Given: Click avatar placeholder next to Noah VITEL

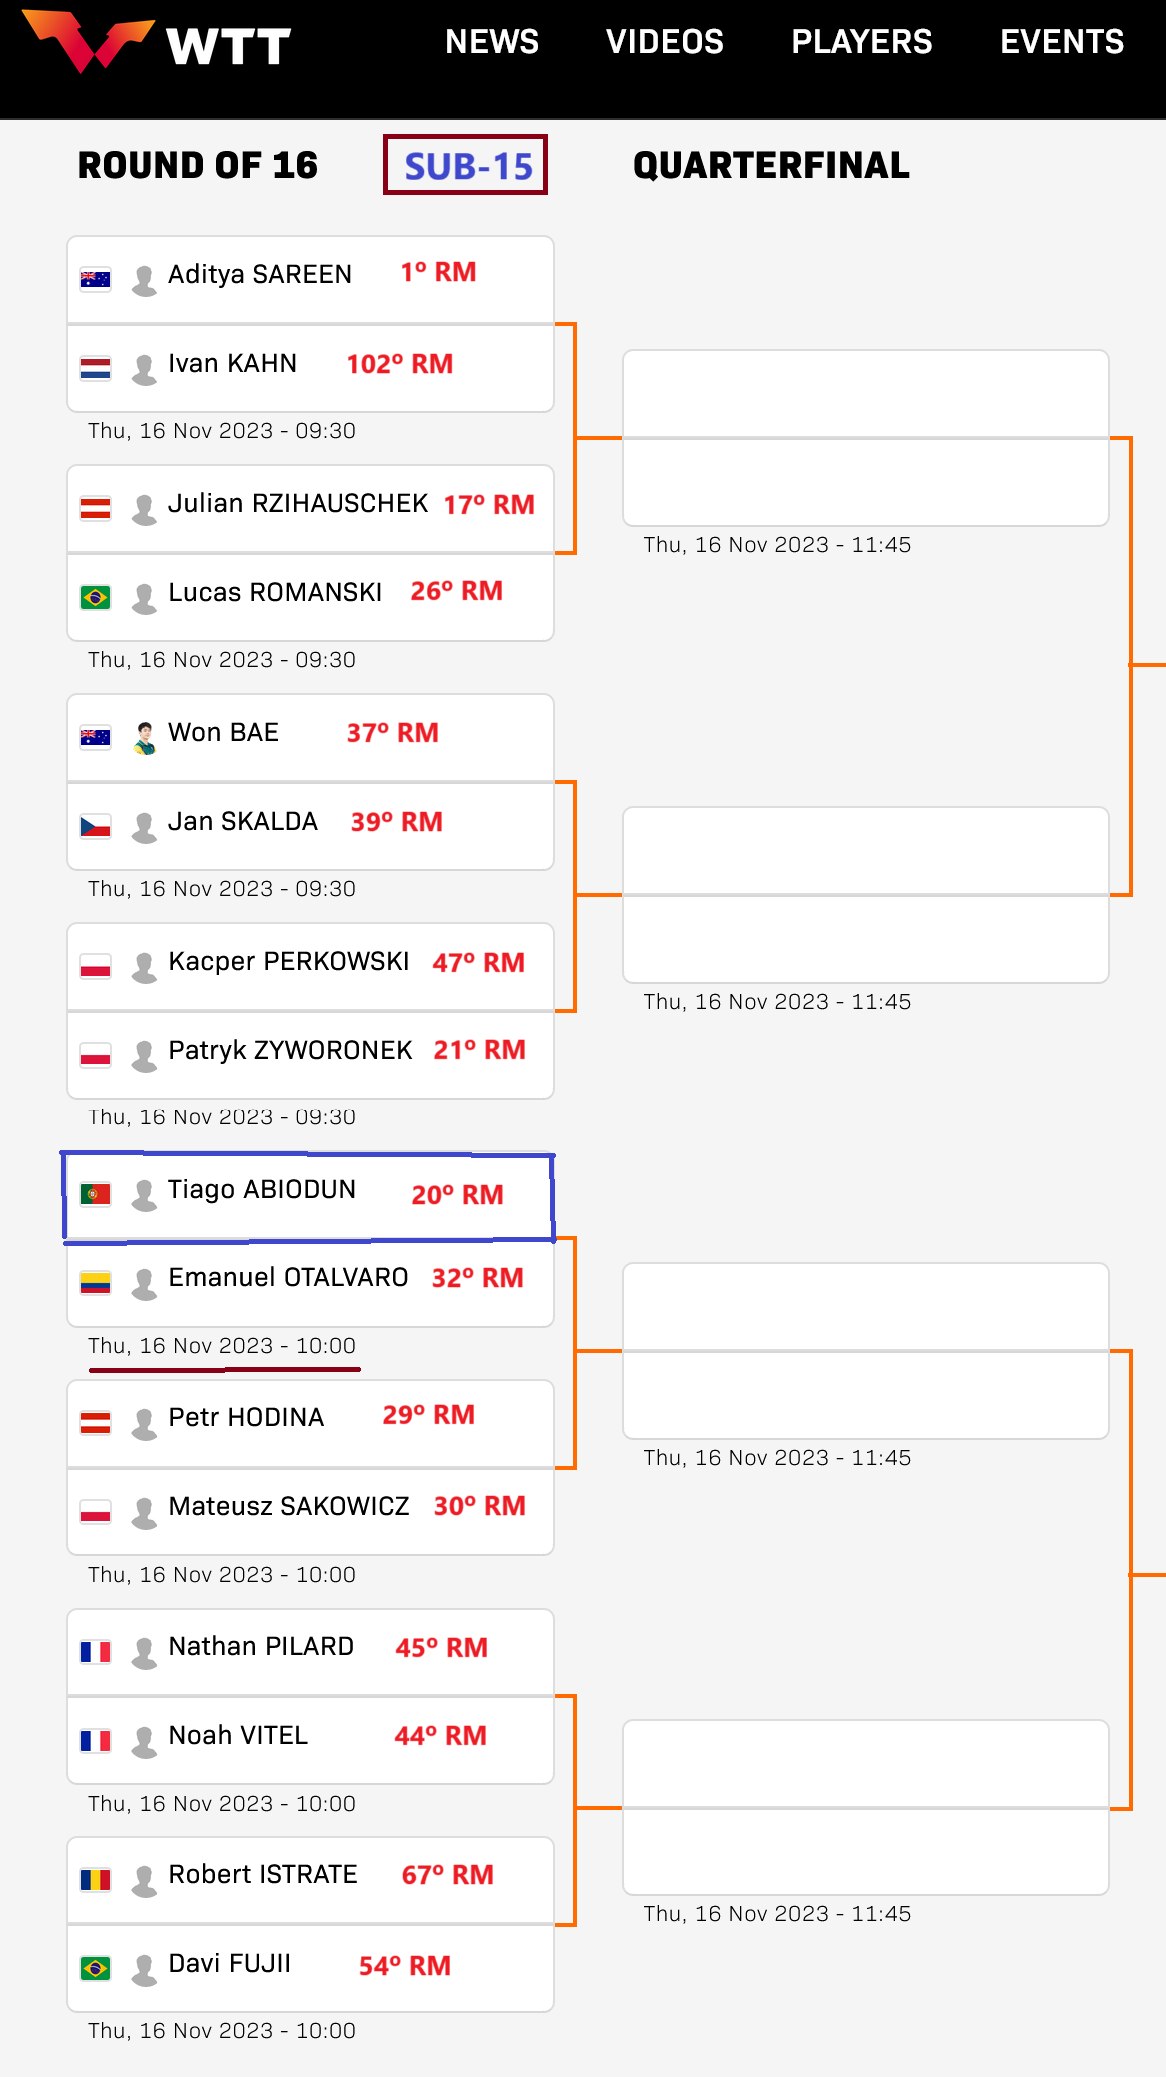Looking at the screenshot, I should 145,1741.
